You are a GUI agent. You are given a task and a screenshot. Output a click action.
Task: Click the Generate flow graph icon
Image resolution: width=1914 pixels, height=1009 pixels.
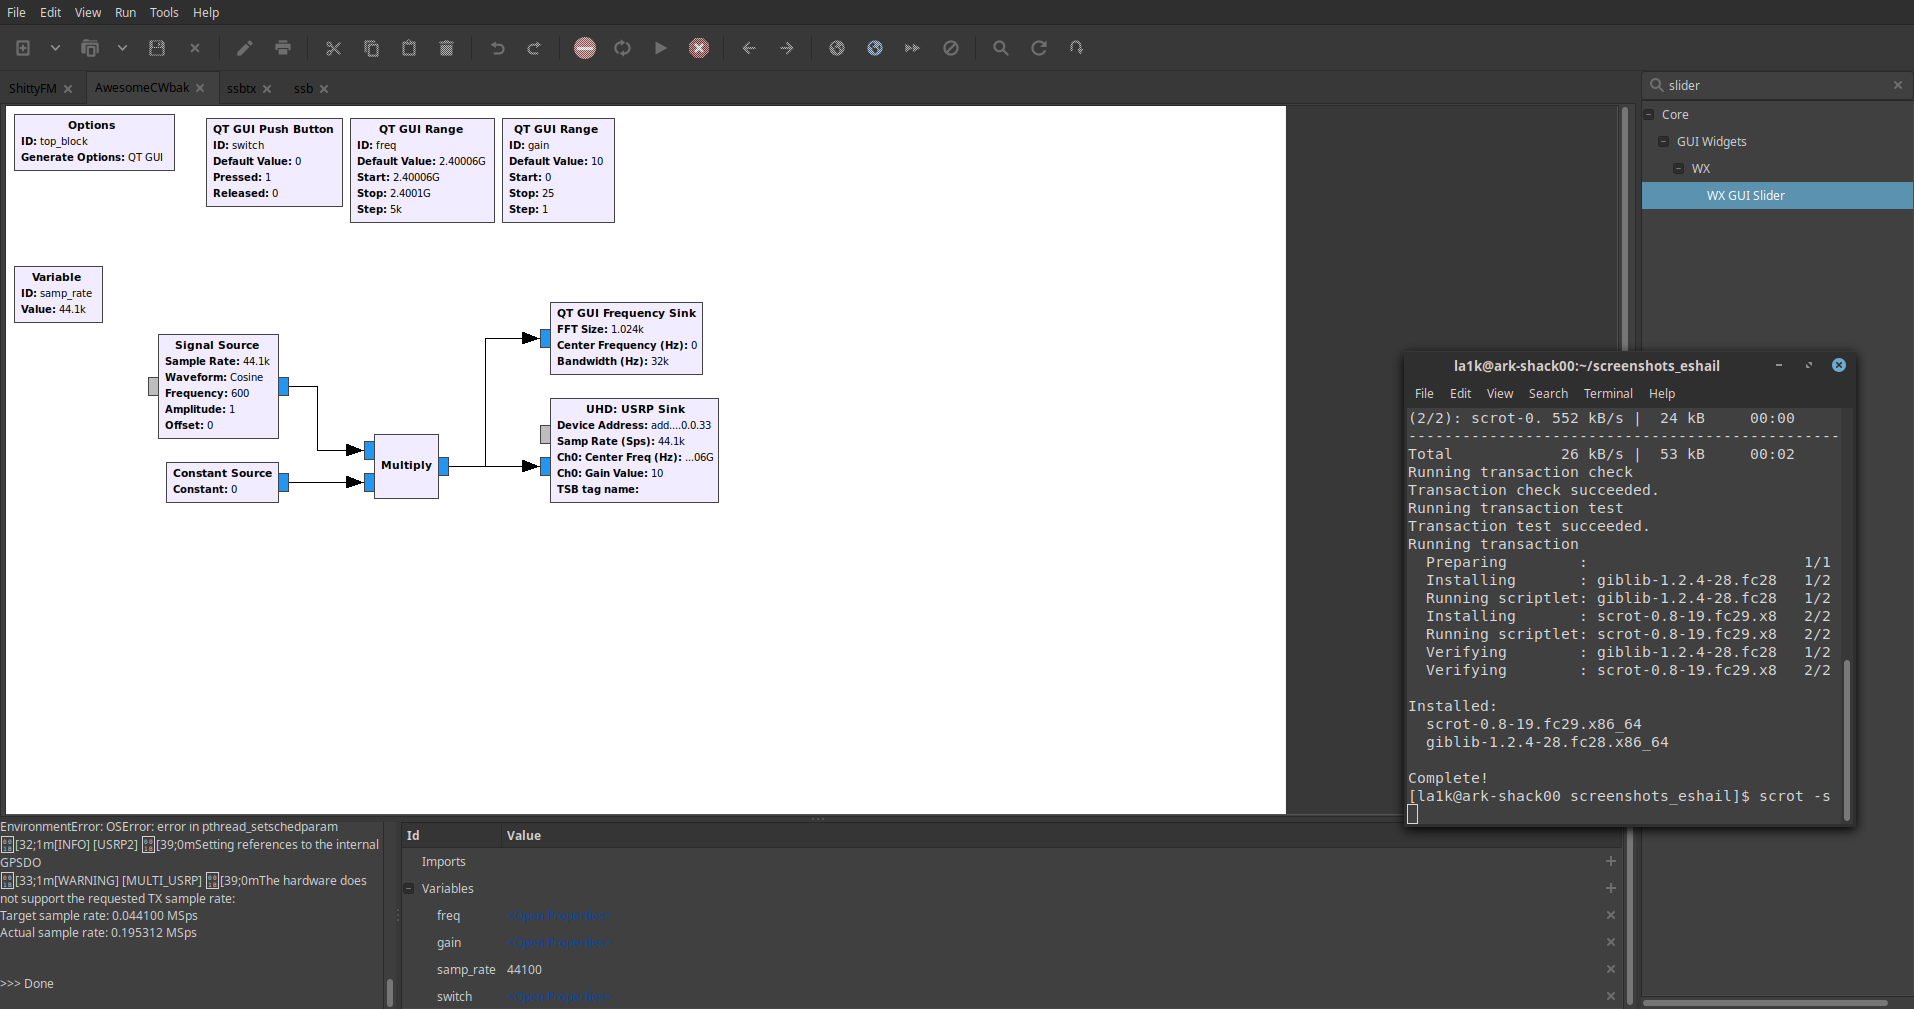tap(623, 48)
